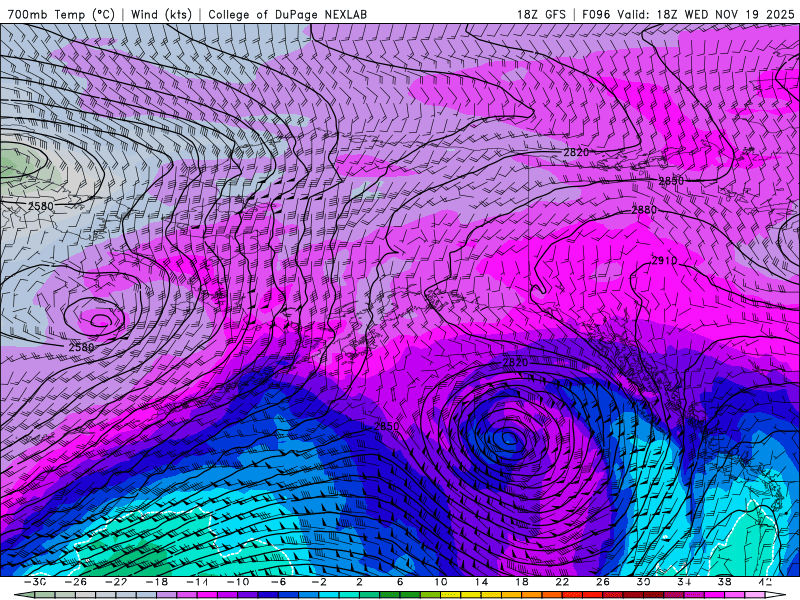Click the positive 6 color bar value
This screenshot has width=800, height=600.
tap(400, 582)
